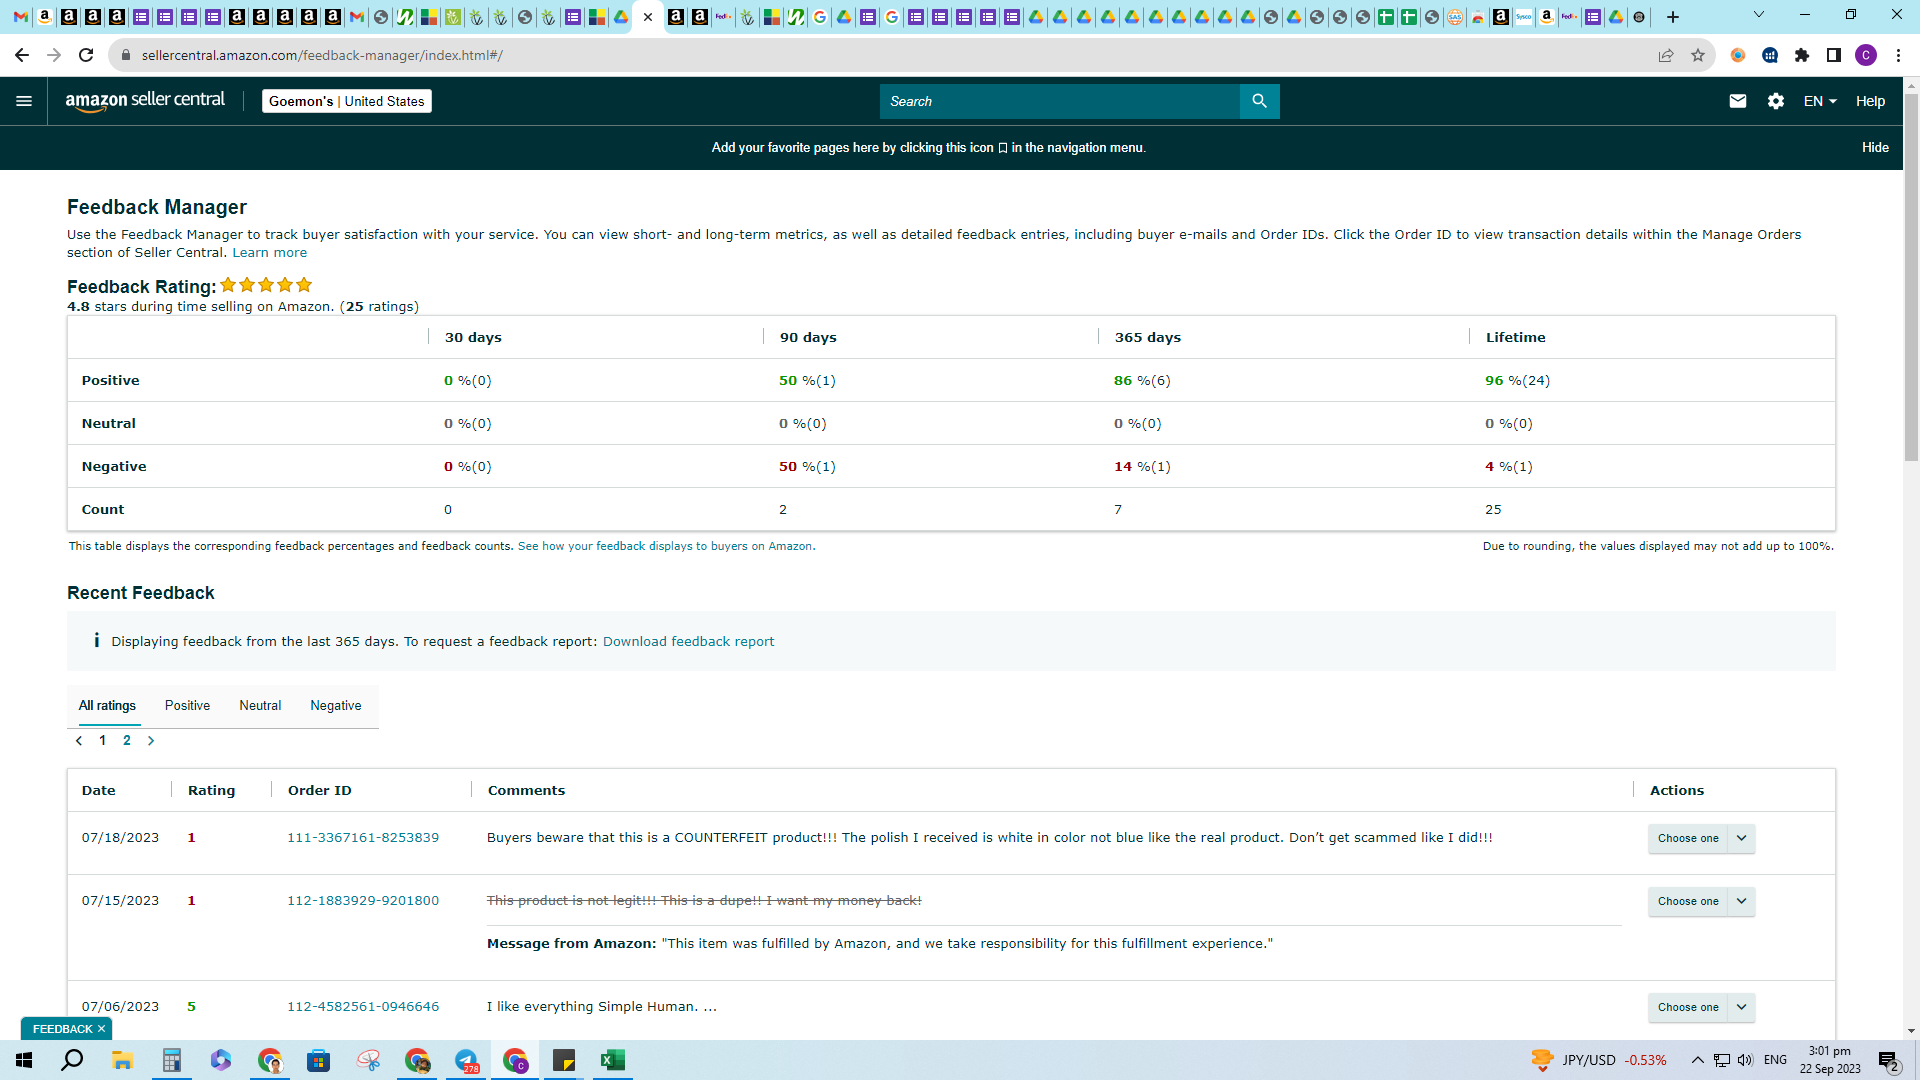1920x1080 pixels.
Task: Close the FEEDBACK tag at the bottom
Action: [x=101, y=1029]
